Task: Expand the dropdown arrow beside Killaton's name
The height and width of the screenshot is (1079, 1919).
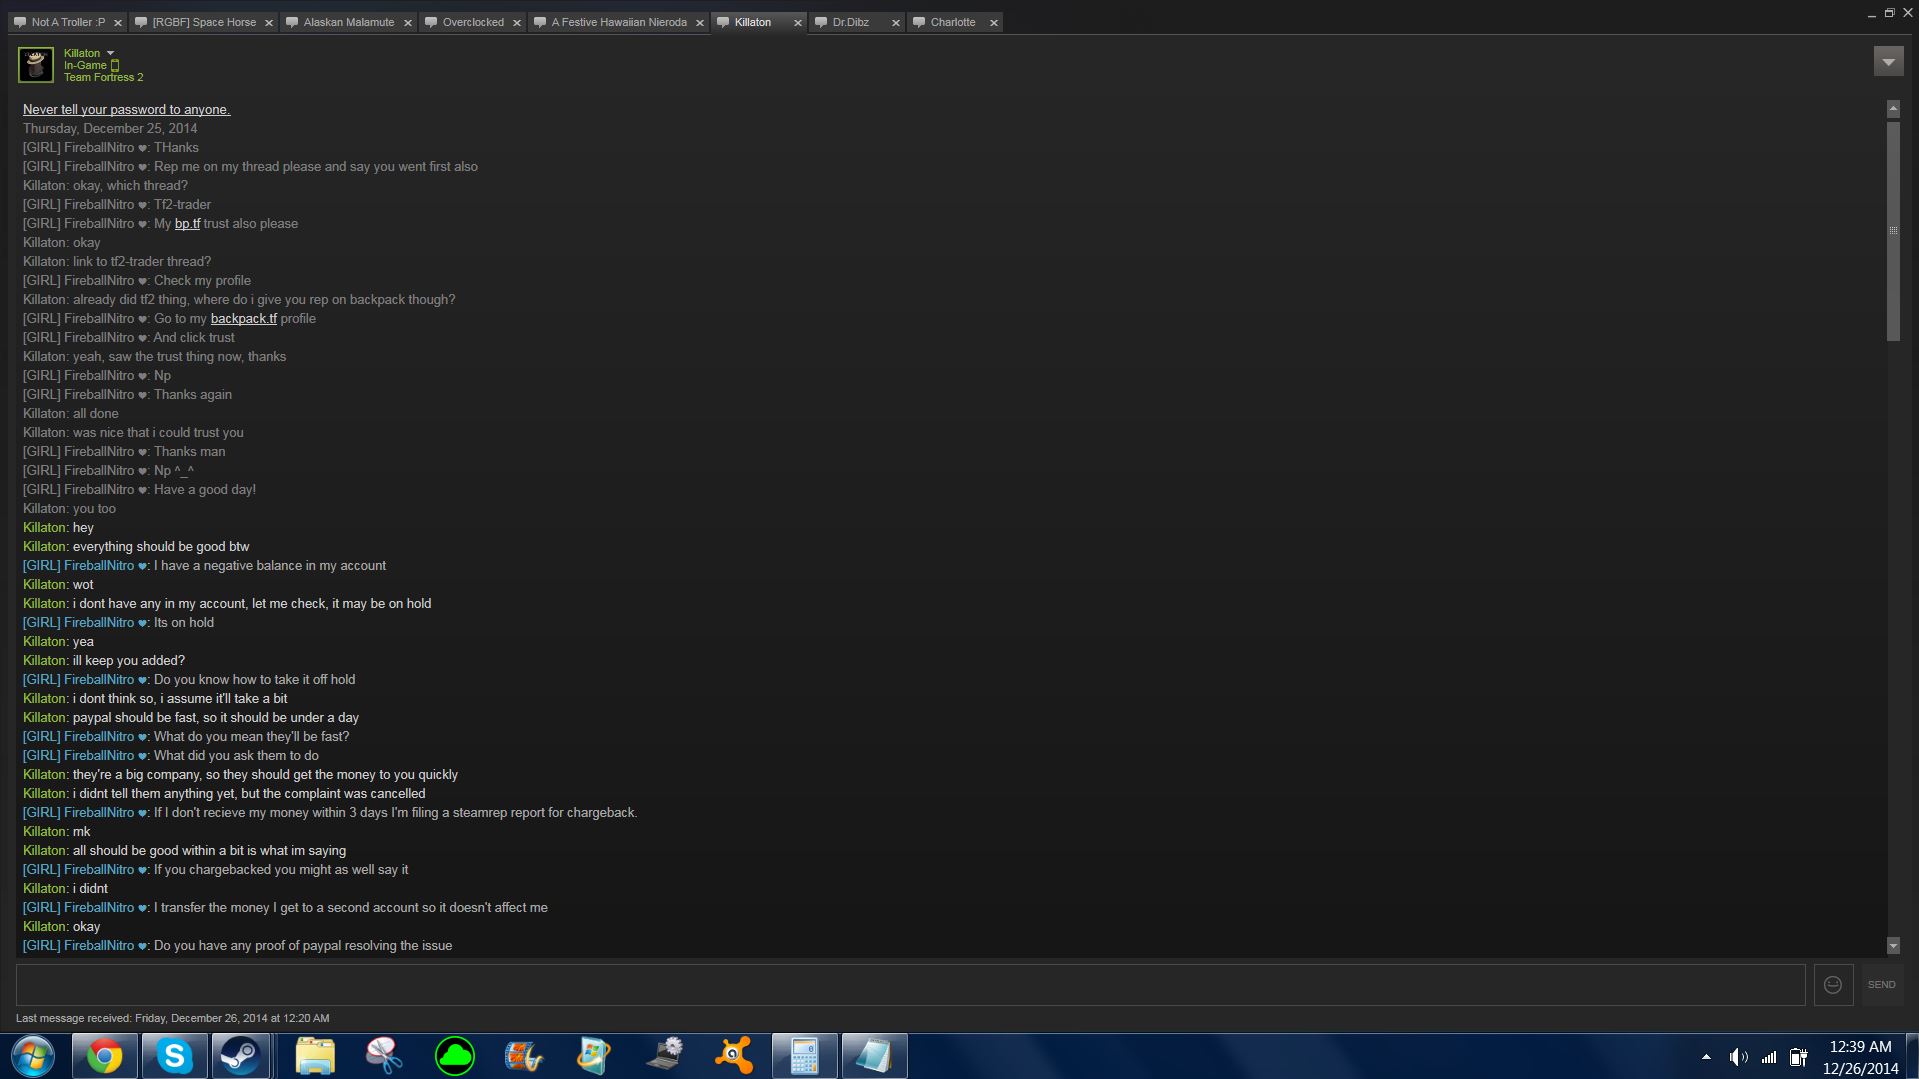Action: (111, 53)
